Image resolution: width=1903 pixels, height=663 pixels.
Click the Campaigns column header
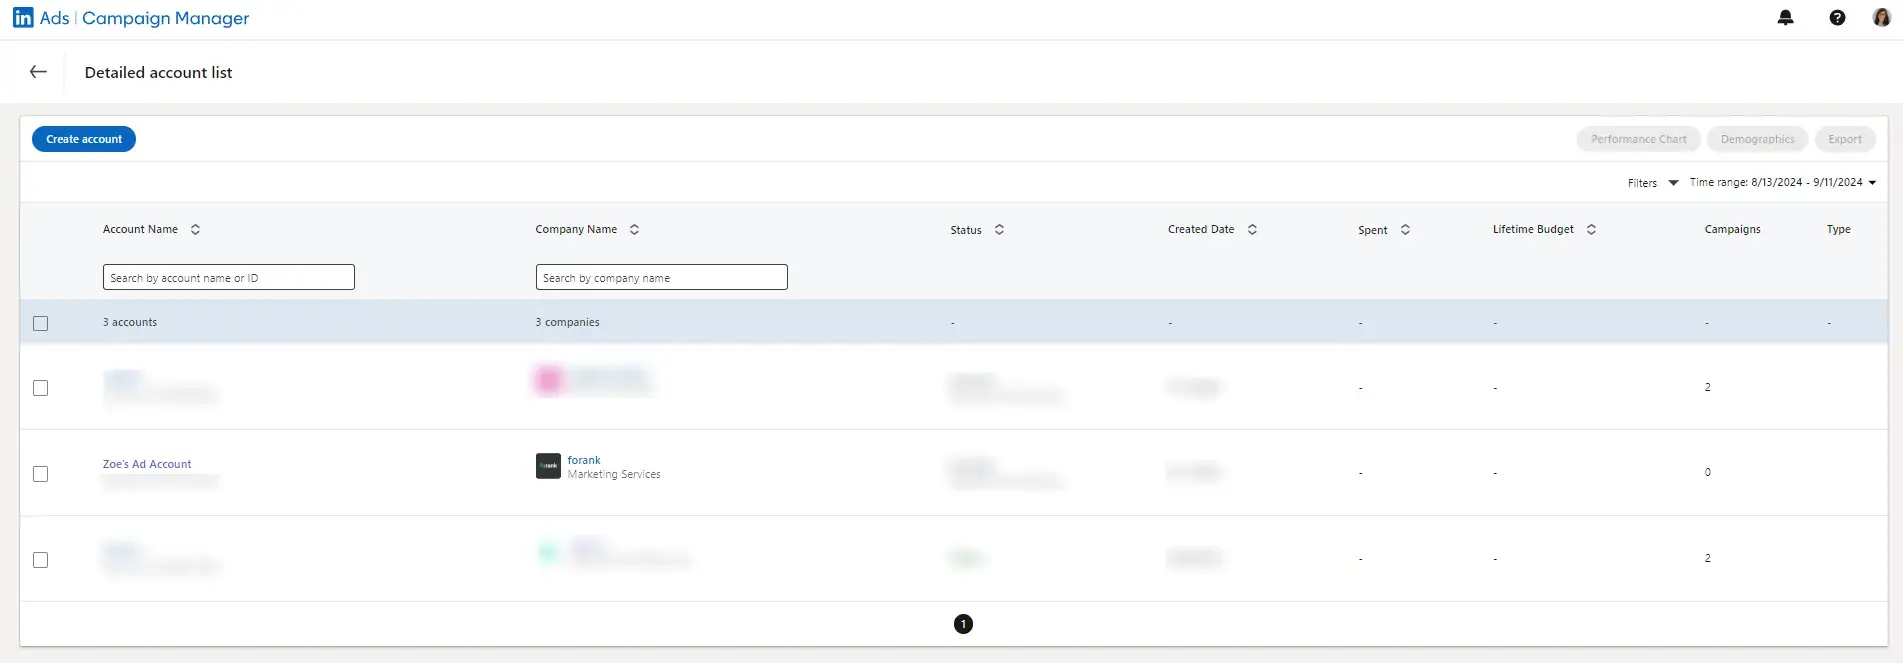coord(1732,229)
